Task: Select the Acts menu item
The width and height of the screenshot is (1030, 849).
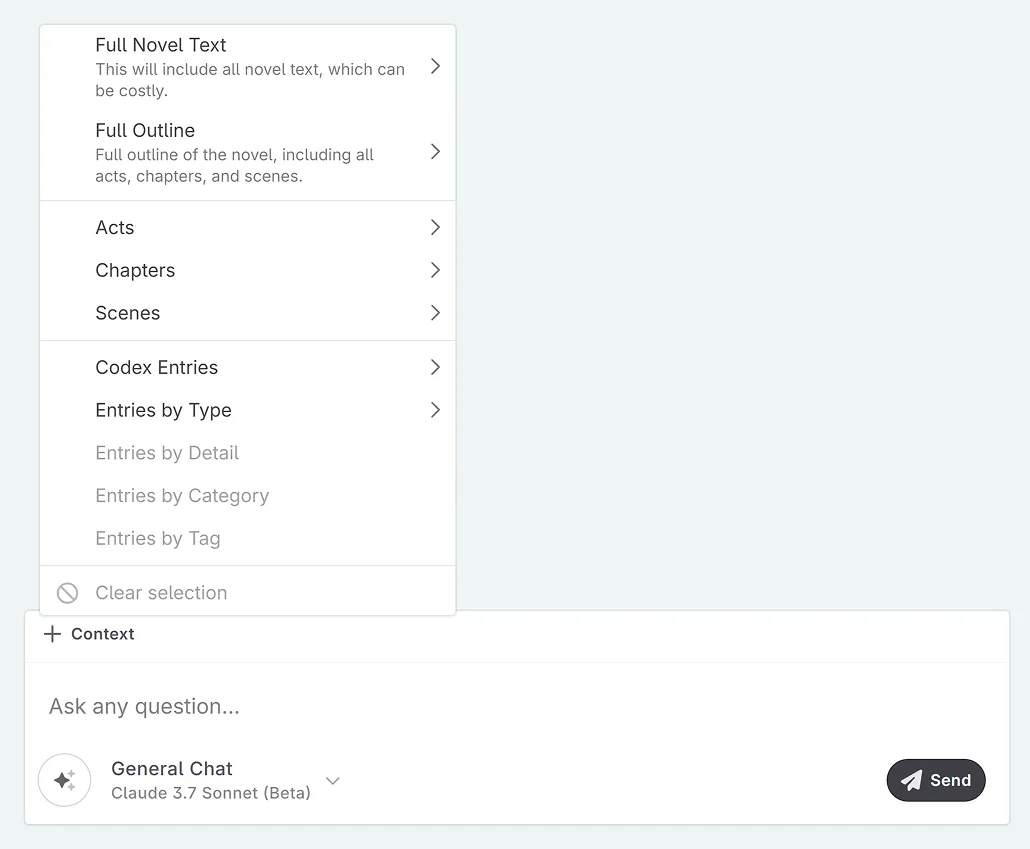Action: pos(115,228)
